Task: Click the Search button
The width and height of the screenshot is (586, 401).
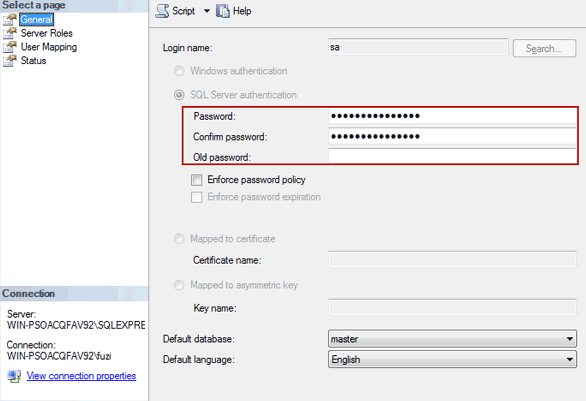Action: pyautogui.click(x=544, y=48)
